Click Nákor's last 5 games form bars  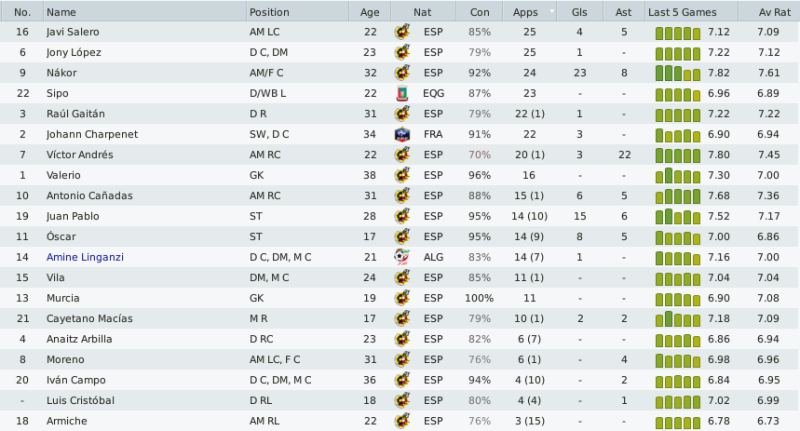point(678,73)
